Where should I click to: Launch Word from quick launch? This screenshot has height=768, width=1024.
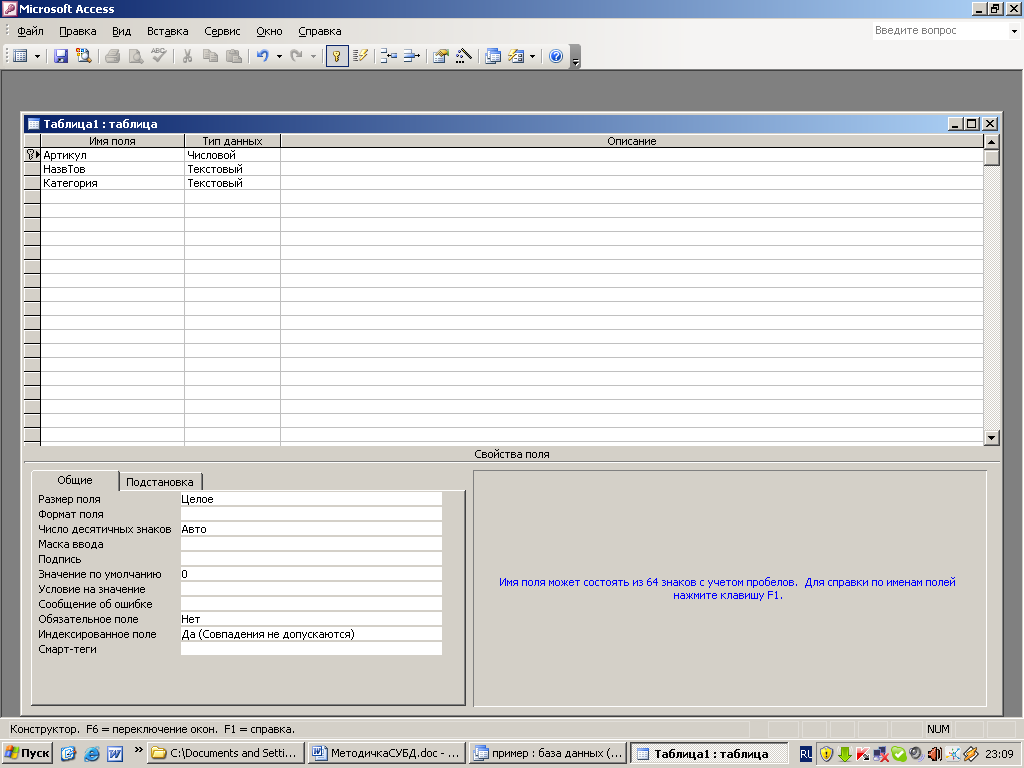click(x=115, y=754)
